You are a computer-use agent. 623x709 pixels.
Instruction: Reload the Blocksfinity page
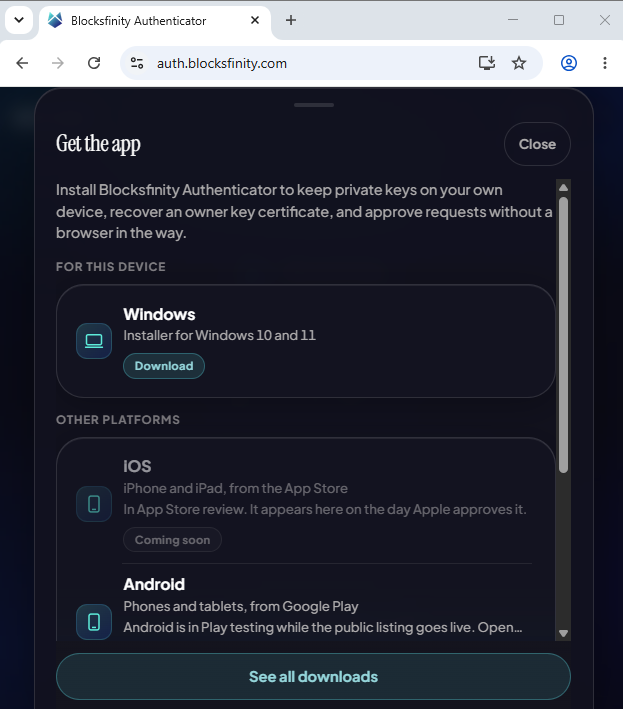(94, 63)
